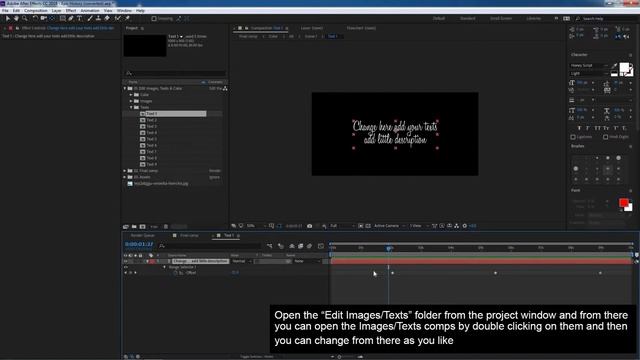Toggle motion blur icon in timeline header
The image size is (640, 360).
click(x=309, y=246)
